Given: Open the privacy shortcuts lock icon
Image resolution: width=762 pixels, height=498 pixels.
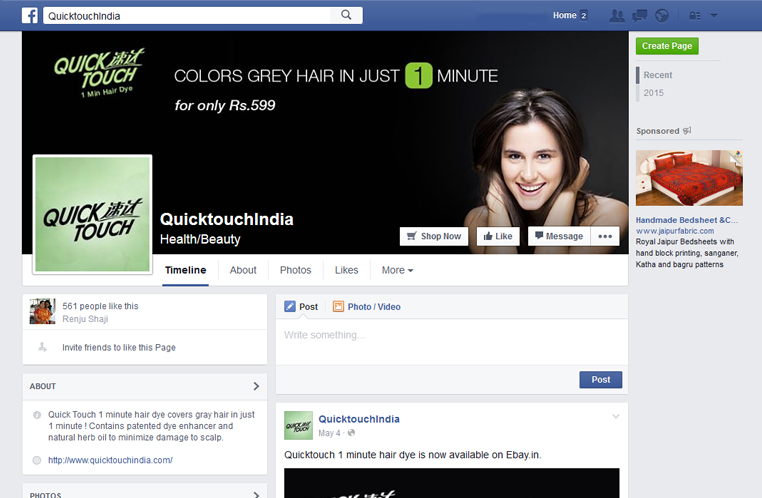Looking at the screenshot, I should tap(695, 15).
